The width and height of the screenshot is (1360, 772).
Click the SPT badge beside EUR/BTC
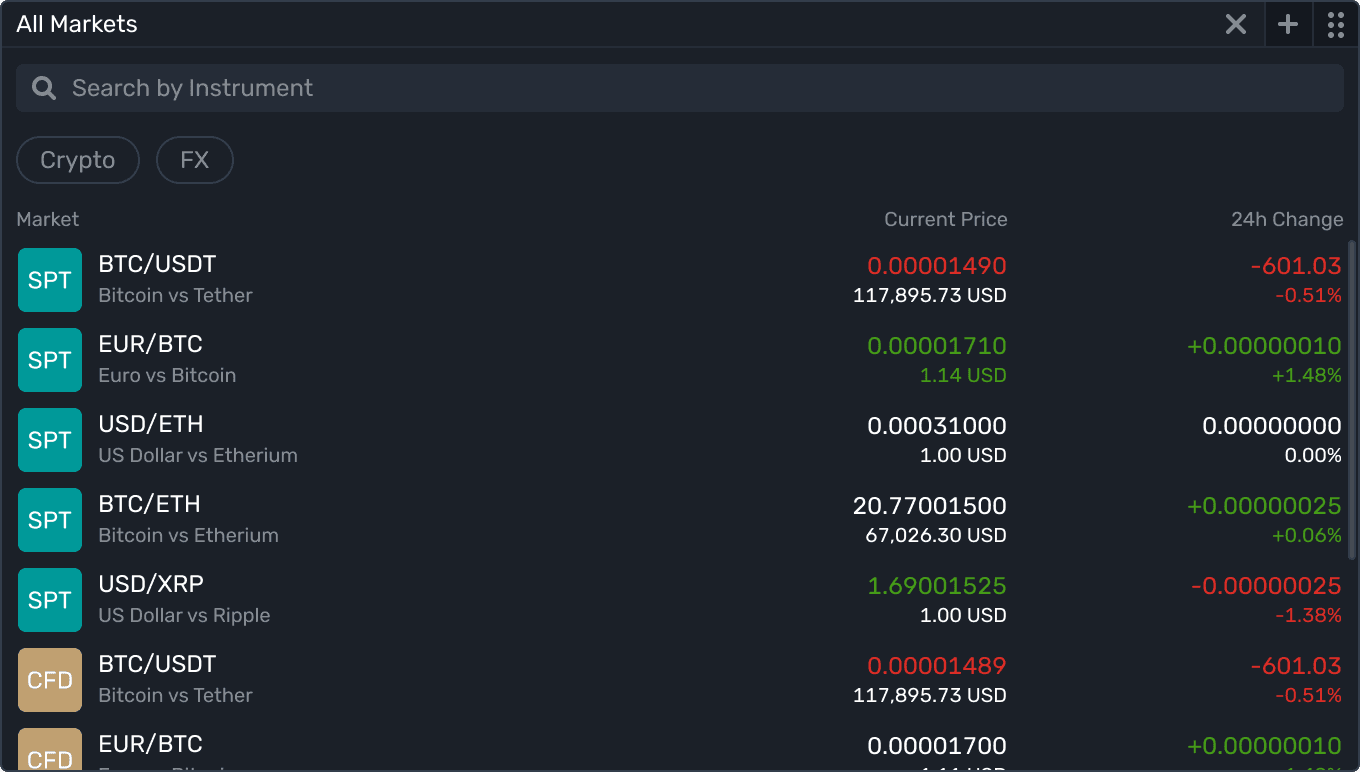50,360
